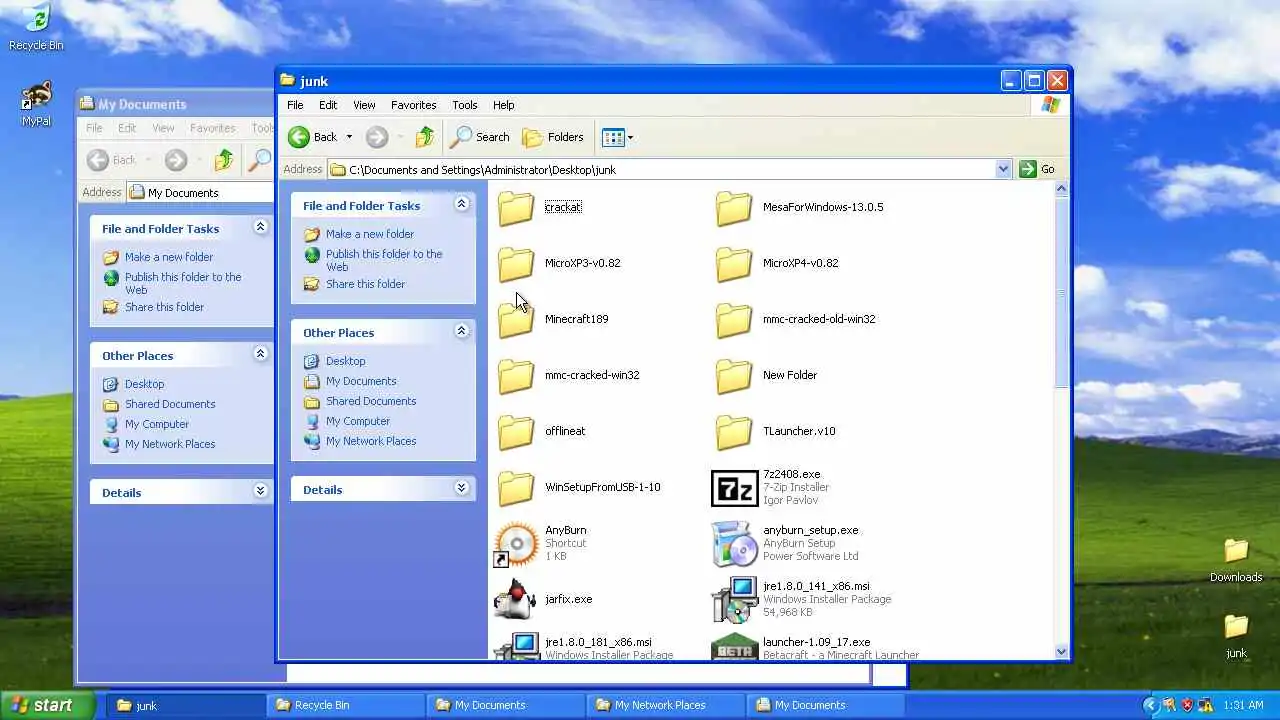Click the Forward button in My Documents window
Screen dimensions: 1280x720
(x=176, y=160)
